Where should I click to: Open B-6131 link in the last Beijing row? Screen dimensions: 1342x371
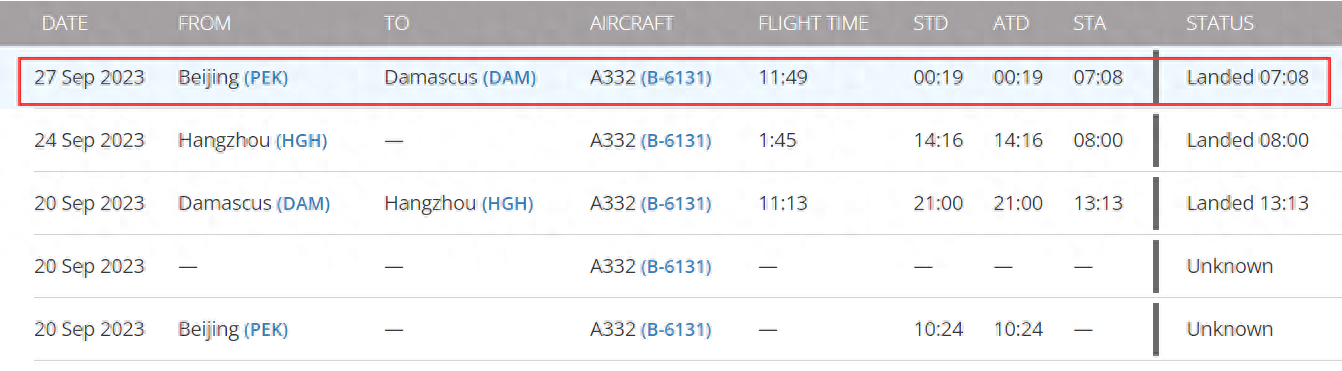tap(676, 329)
